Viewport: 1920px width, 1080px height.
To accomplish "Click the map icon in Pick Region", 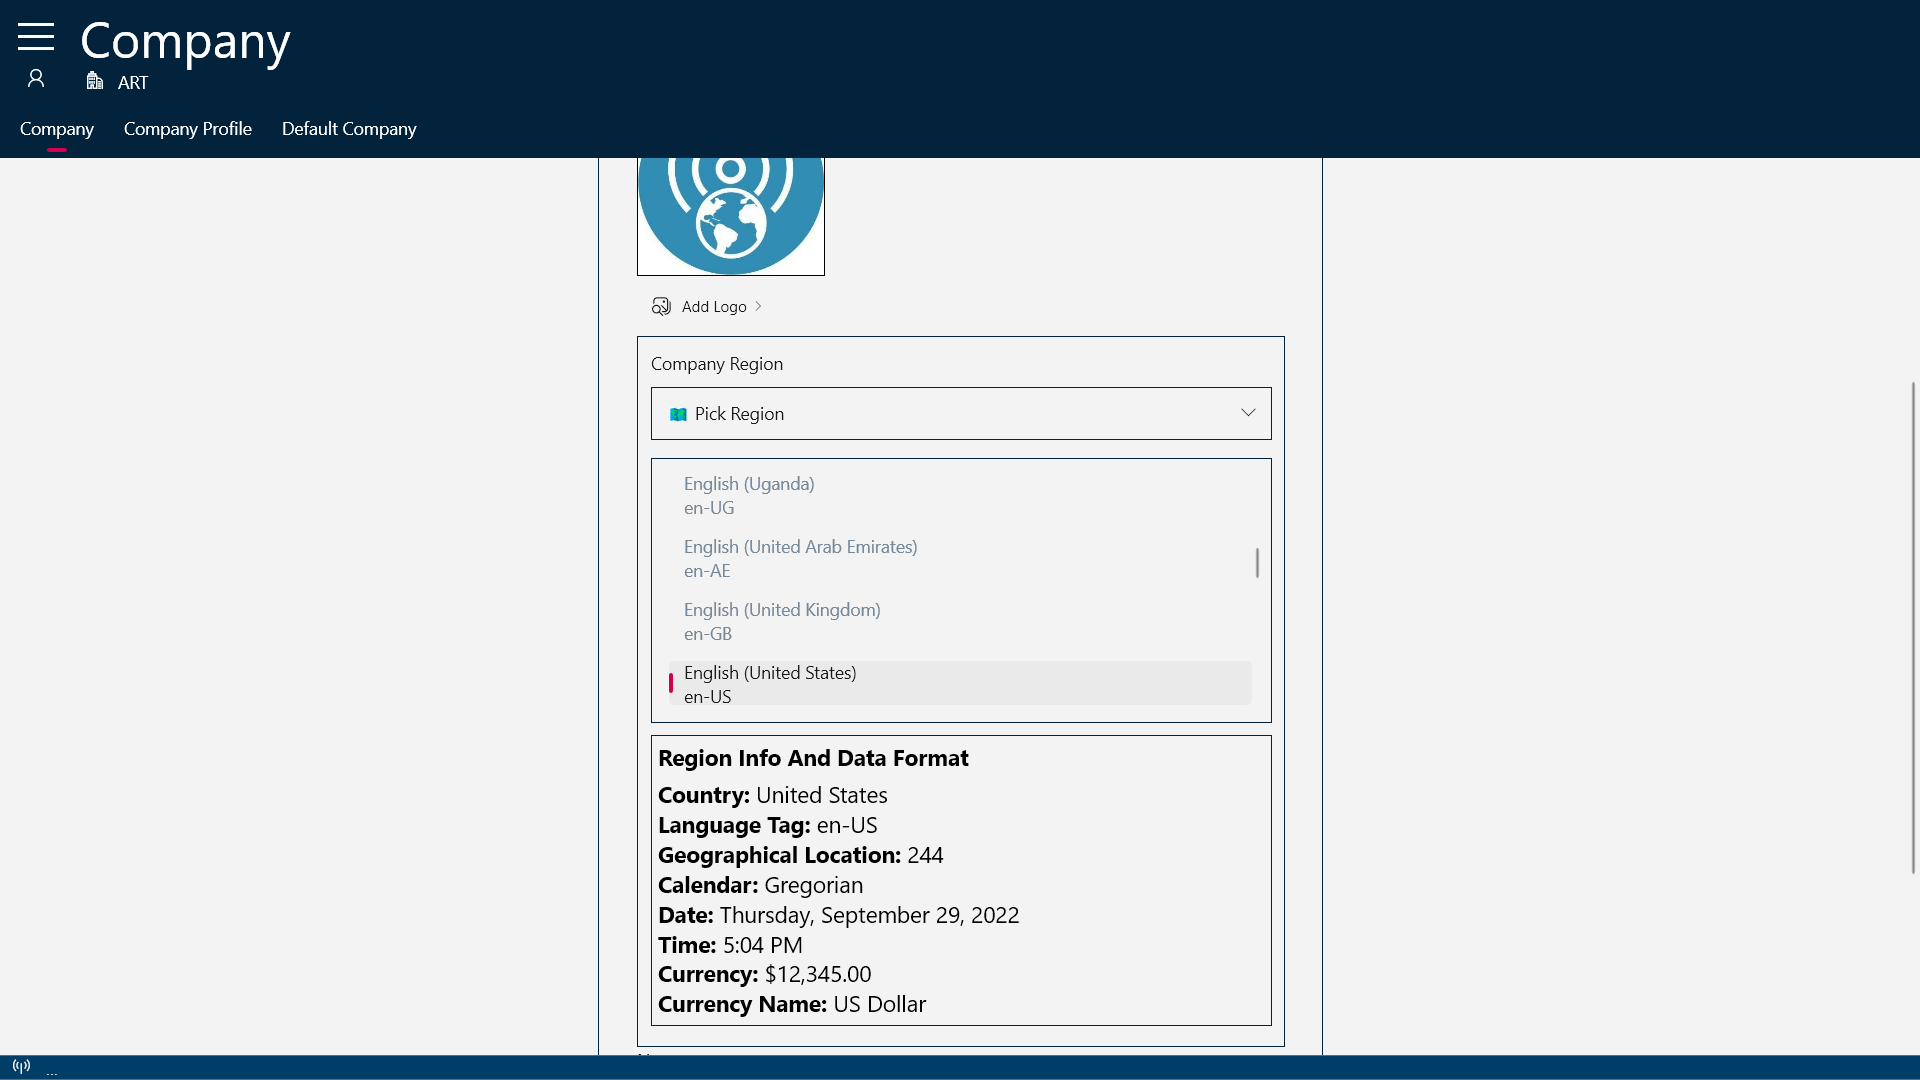I will click(x=678, y=414).
